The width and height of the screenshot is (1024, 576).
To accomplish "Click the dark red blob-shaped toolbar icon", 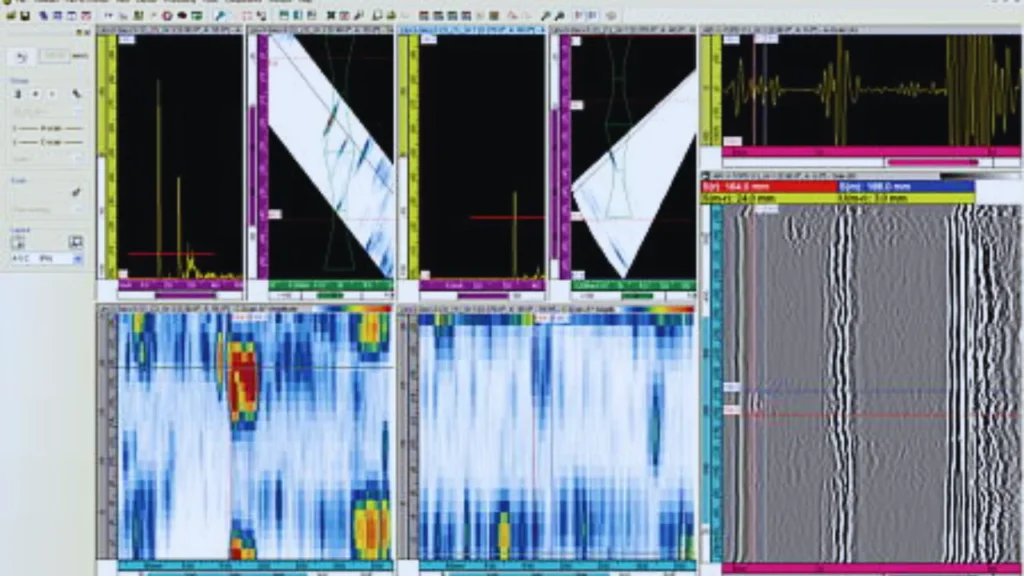I will (x=182, y=15).
